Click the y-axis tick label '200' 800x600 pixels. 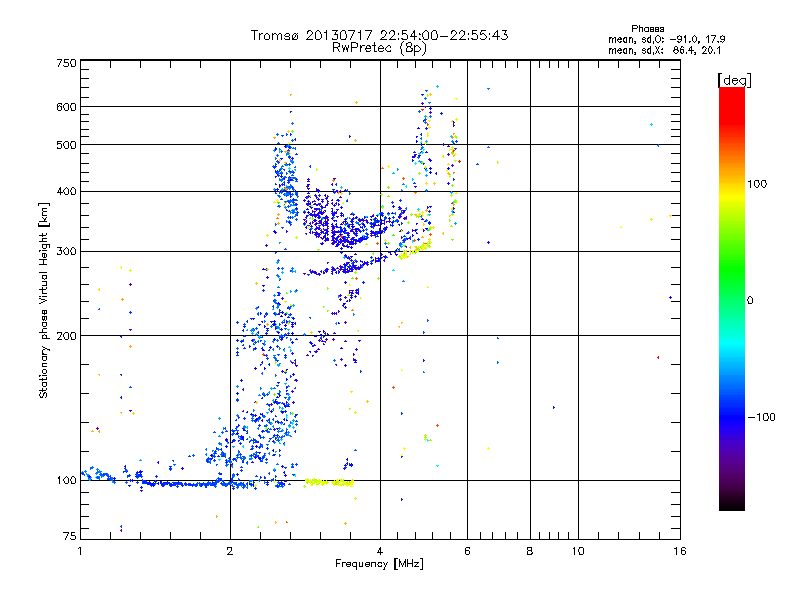[66, 336]
